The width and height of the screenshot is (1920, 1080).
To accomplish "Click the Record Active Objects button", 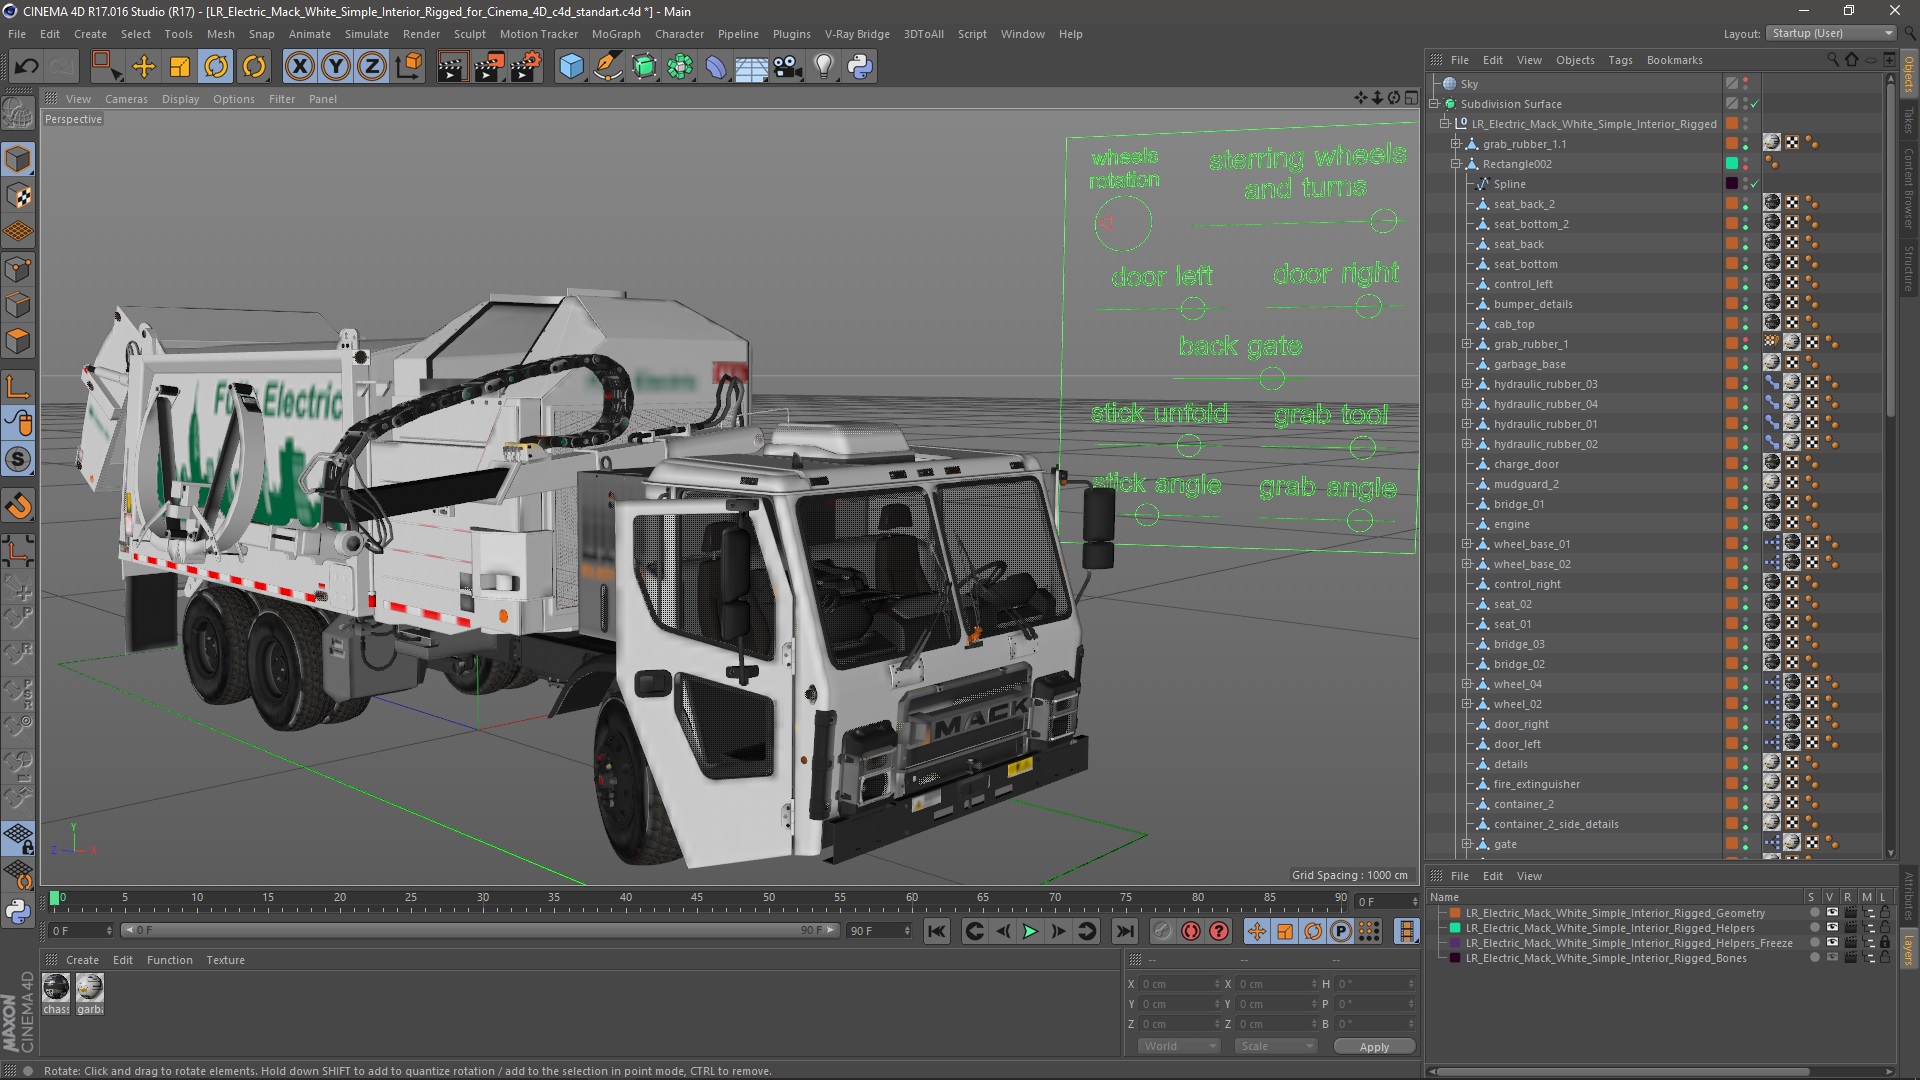I will point(1162,931).
